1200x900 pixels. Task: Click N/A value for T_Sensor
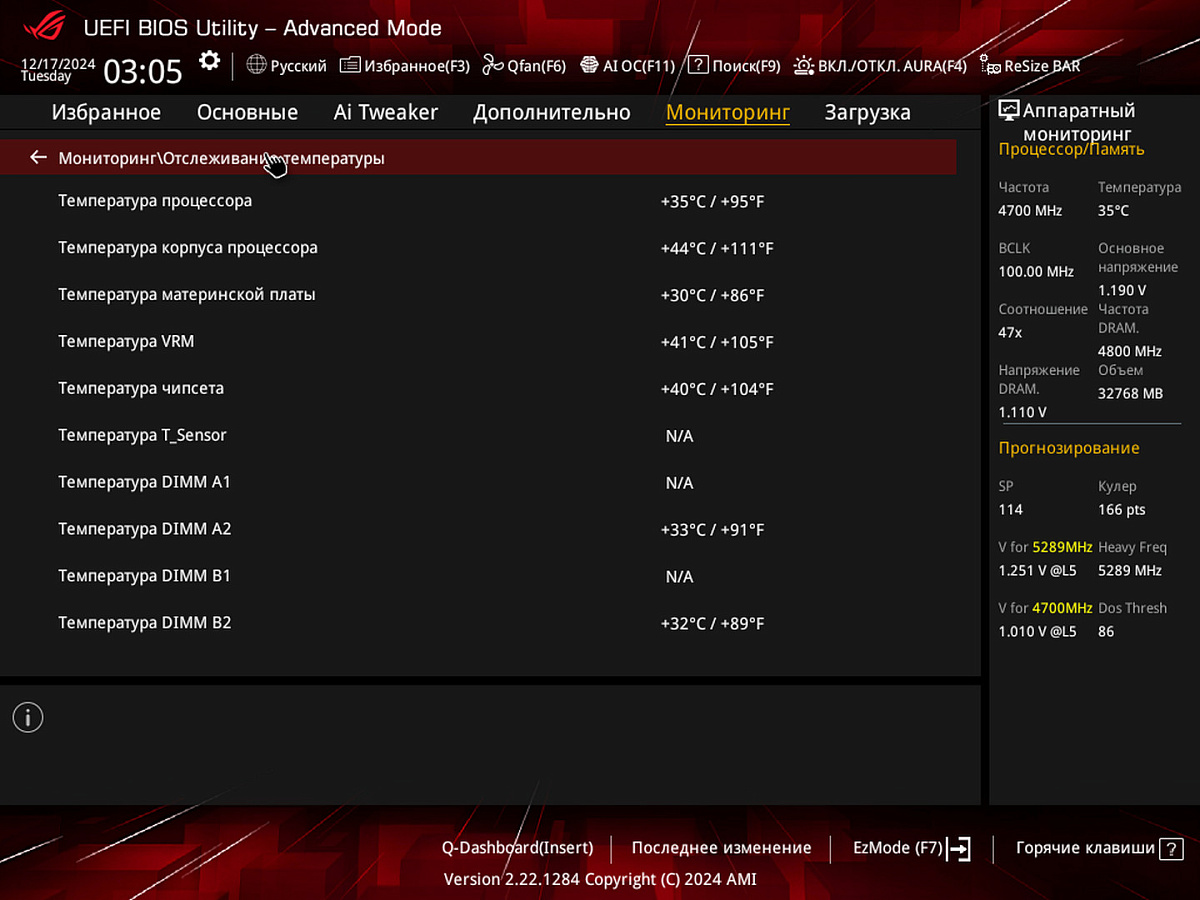(x=679, y=437)
